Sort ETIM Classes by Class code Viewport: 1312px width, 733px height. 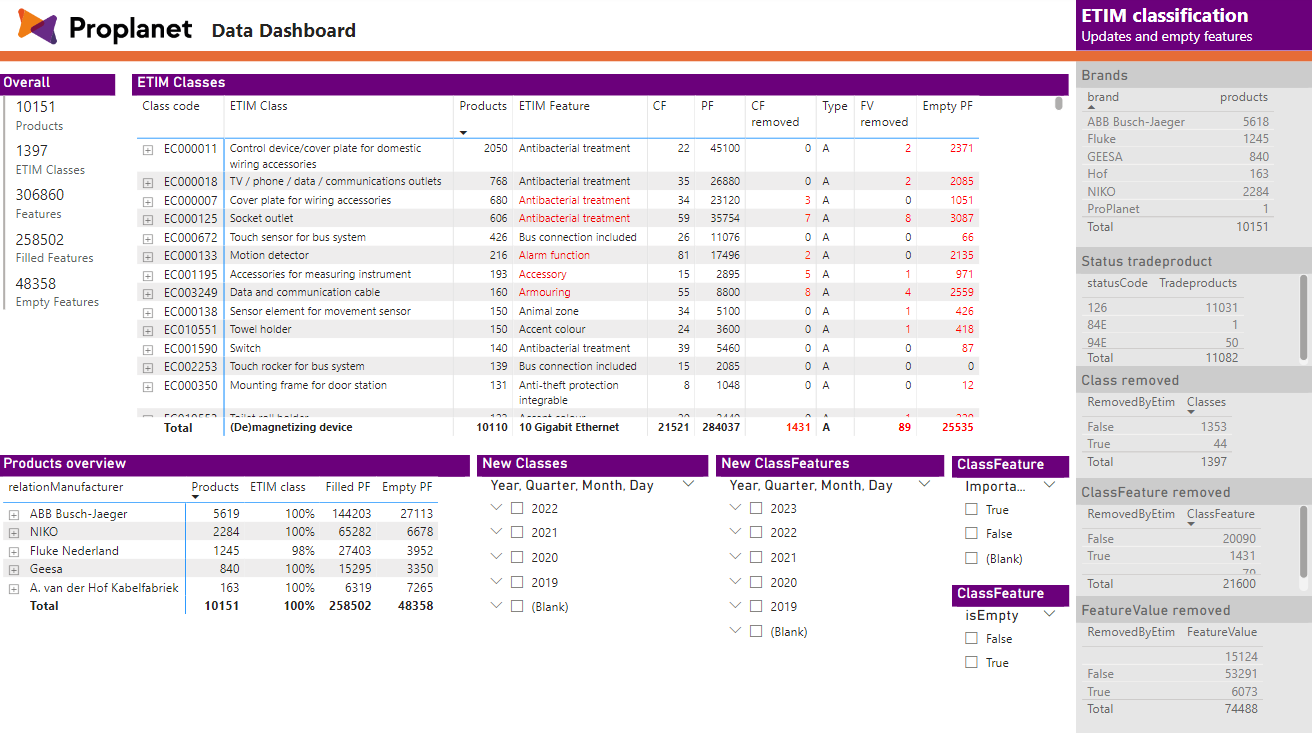[171, 106]
